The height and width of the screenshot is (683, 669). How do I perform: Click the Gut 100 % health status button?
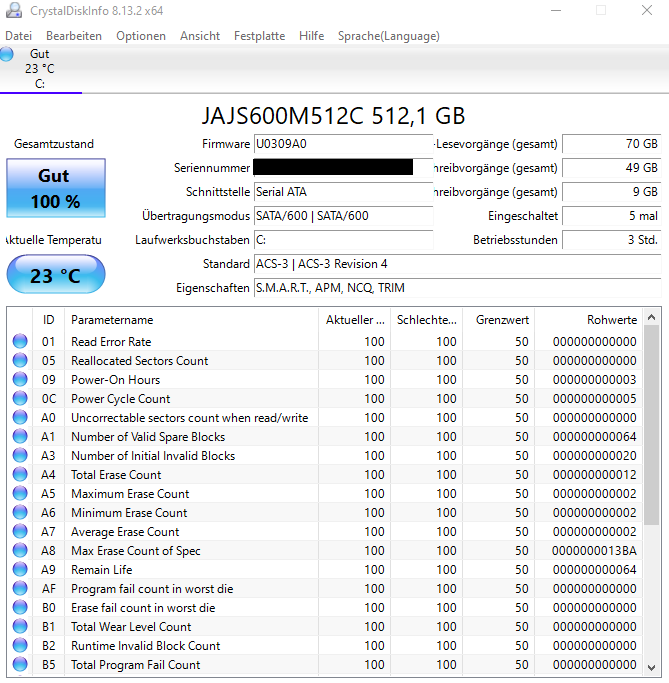pos(56,188)
